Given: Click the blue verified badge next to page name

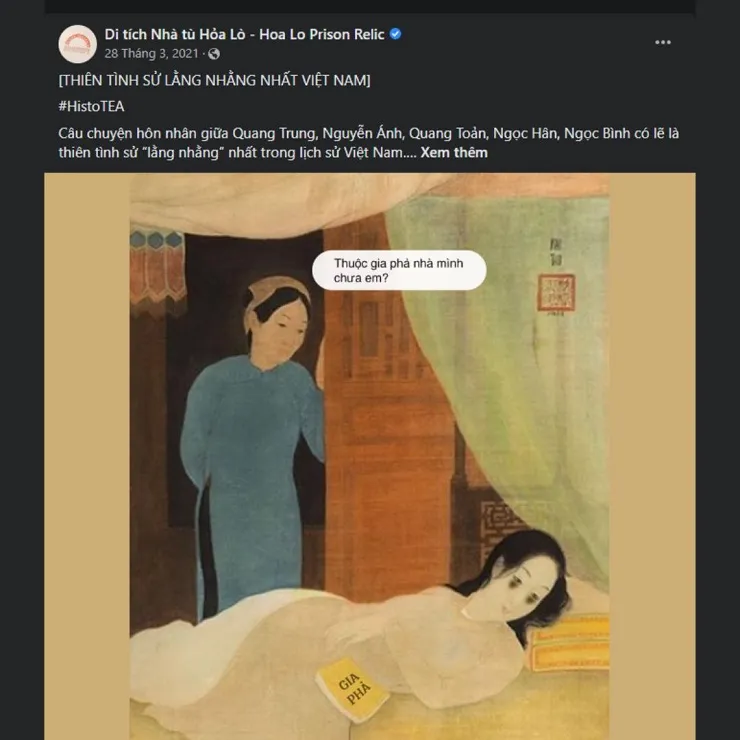Looking at the screenshot, I should (x=395, y=34).
